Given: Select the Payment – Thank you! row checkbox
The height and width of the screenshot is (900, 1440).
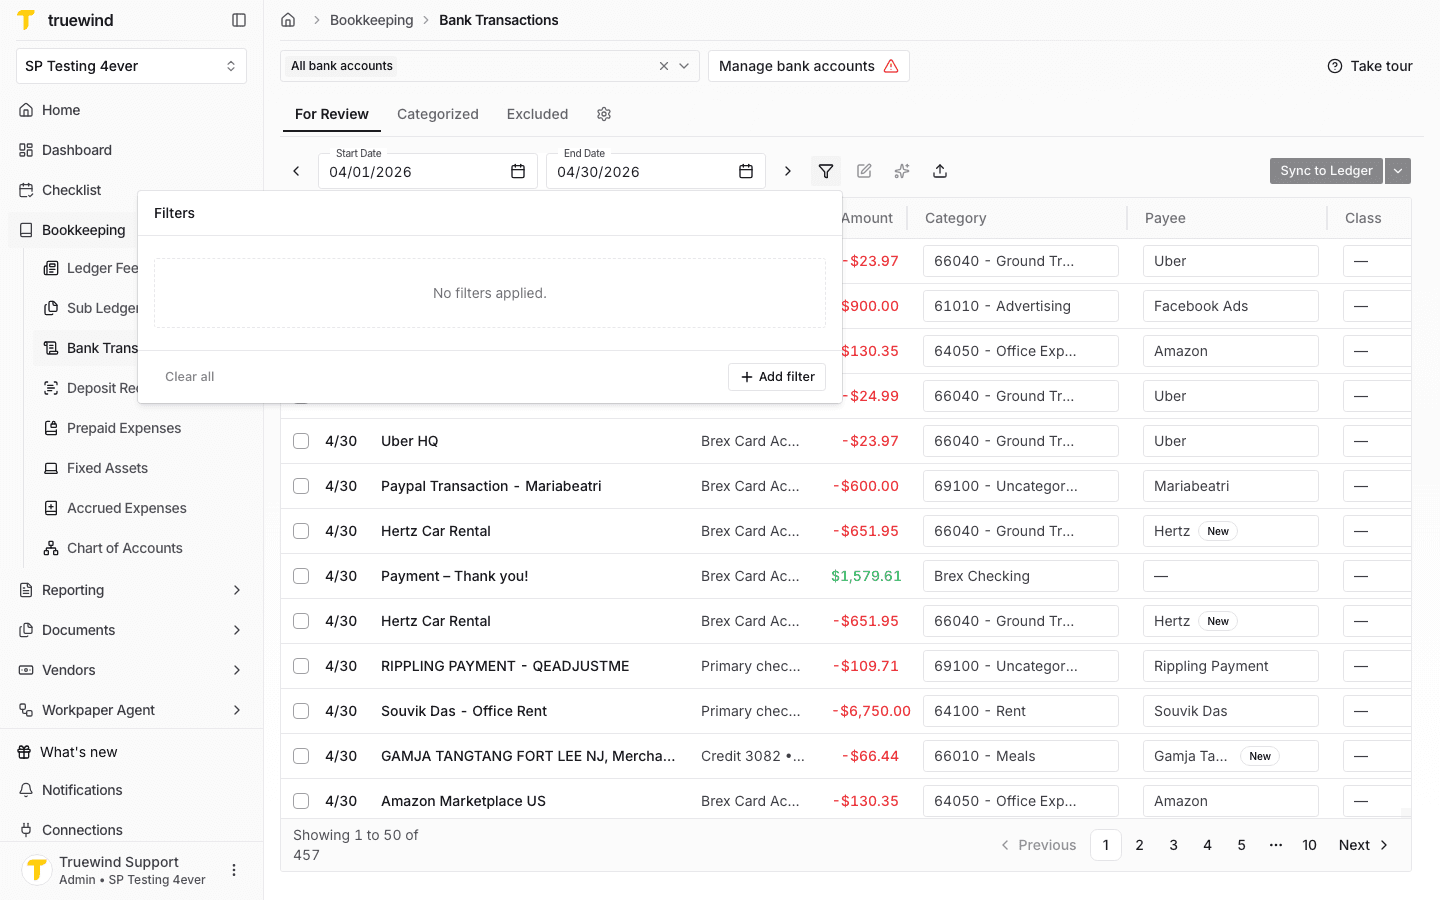Looking at the screenshot, I should (301, 576).
